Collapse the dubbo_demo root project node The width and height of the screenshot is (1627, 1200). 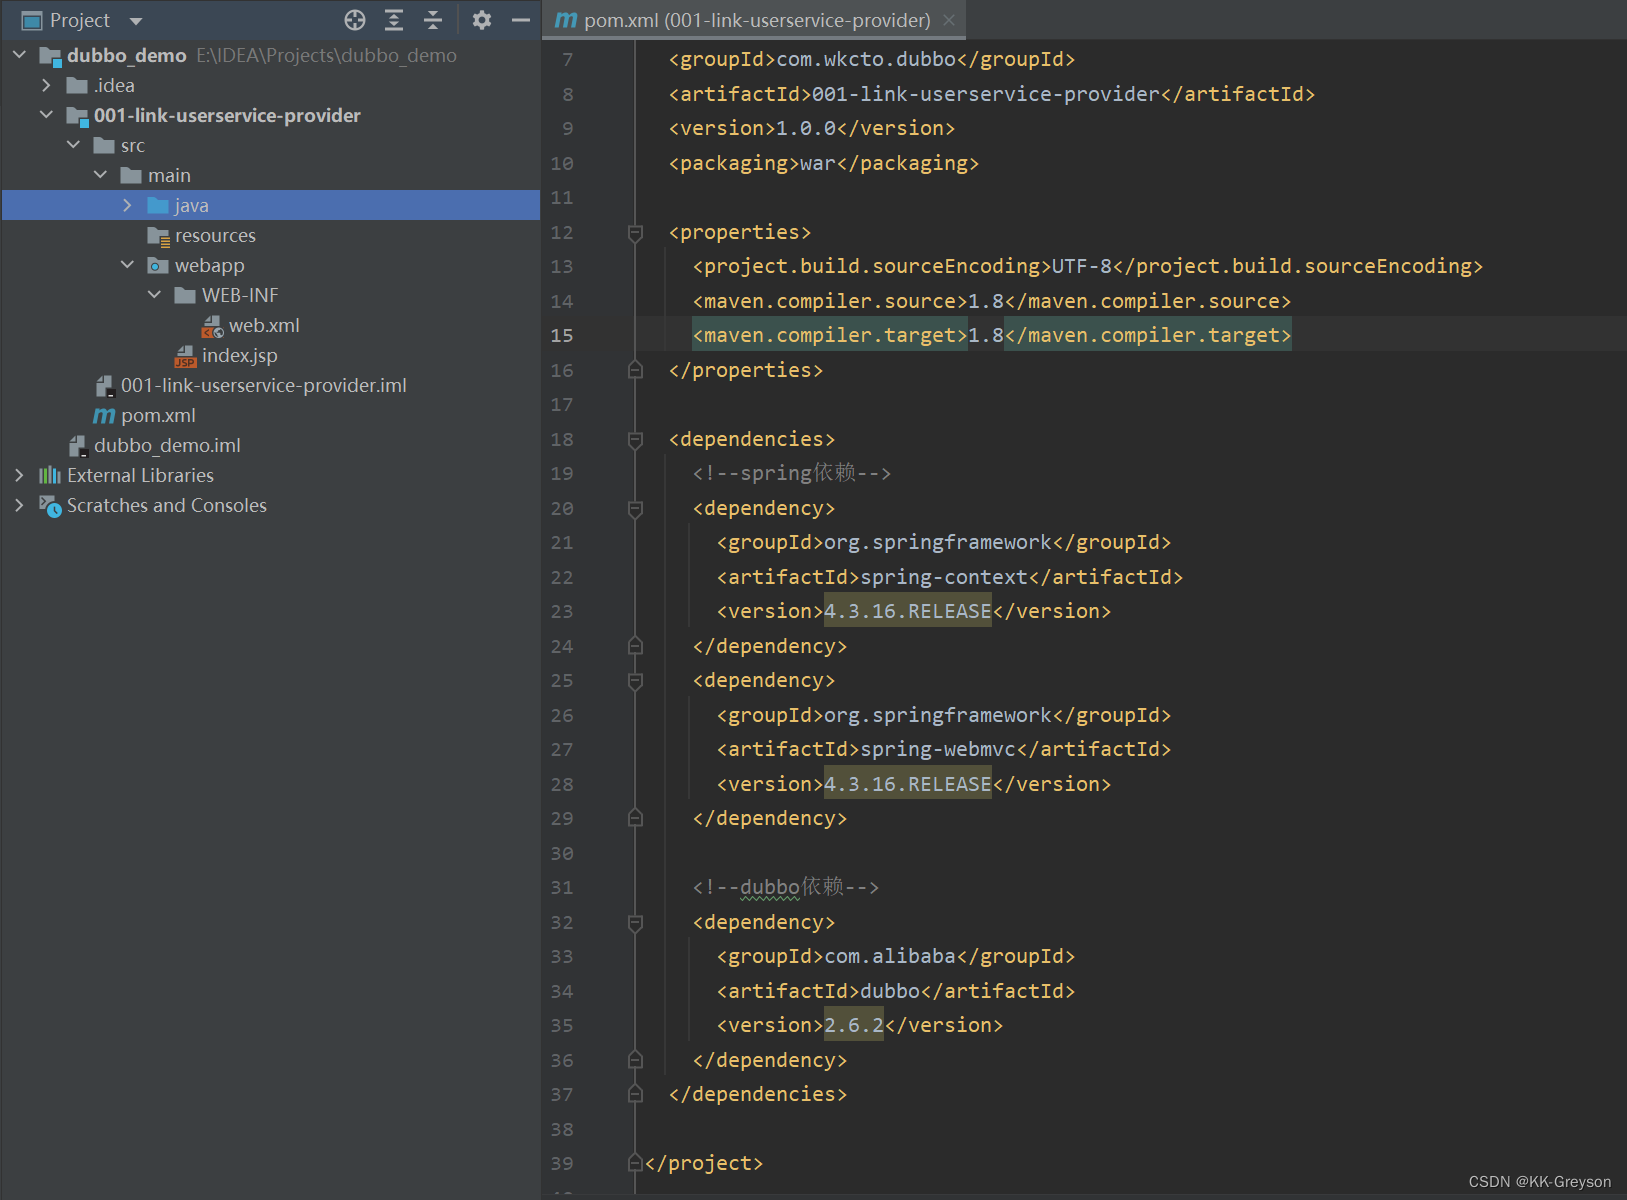pos(20,55)
